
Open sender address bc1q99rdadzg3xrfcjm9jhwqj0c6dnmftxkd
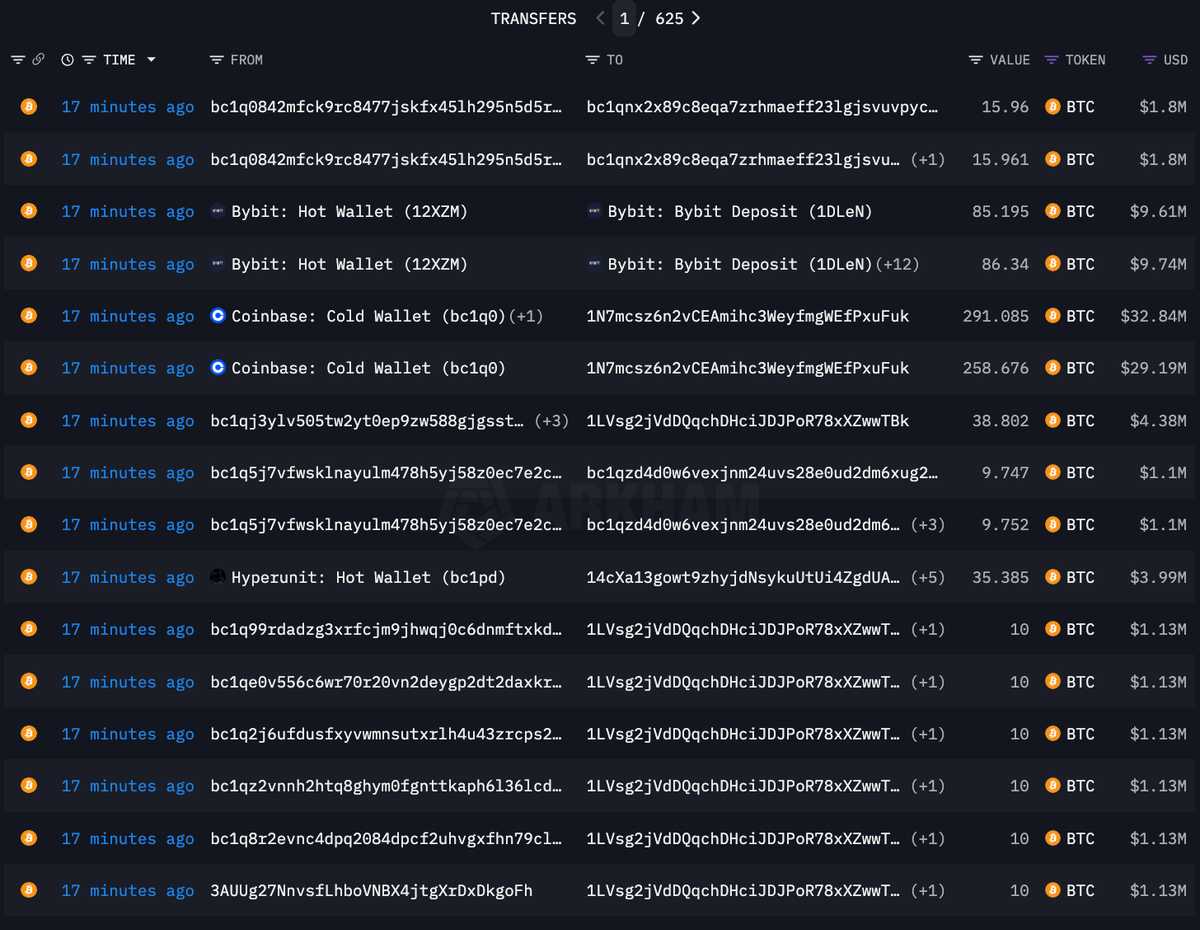[x=387, y=629]
